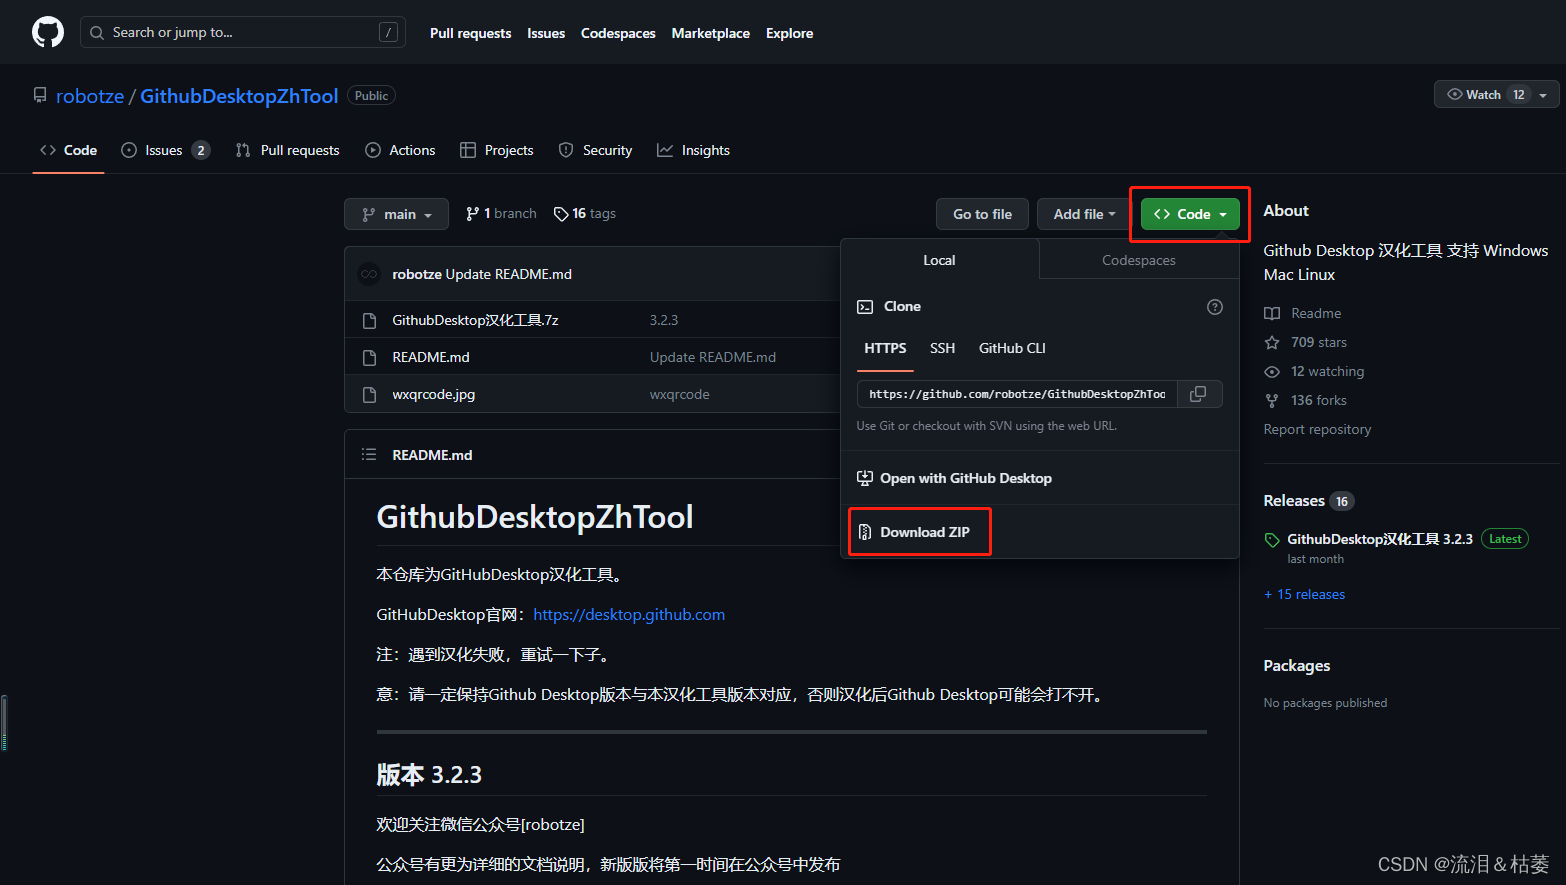Select the HTTPS clone option

coord(885,348)
